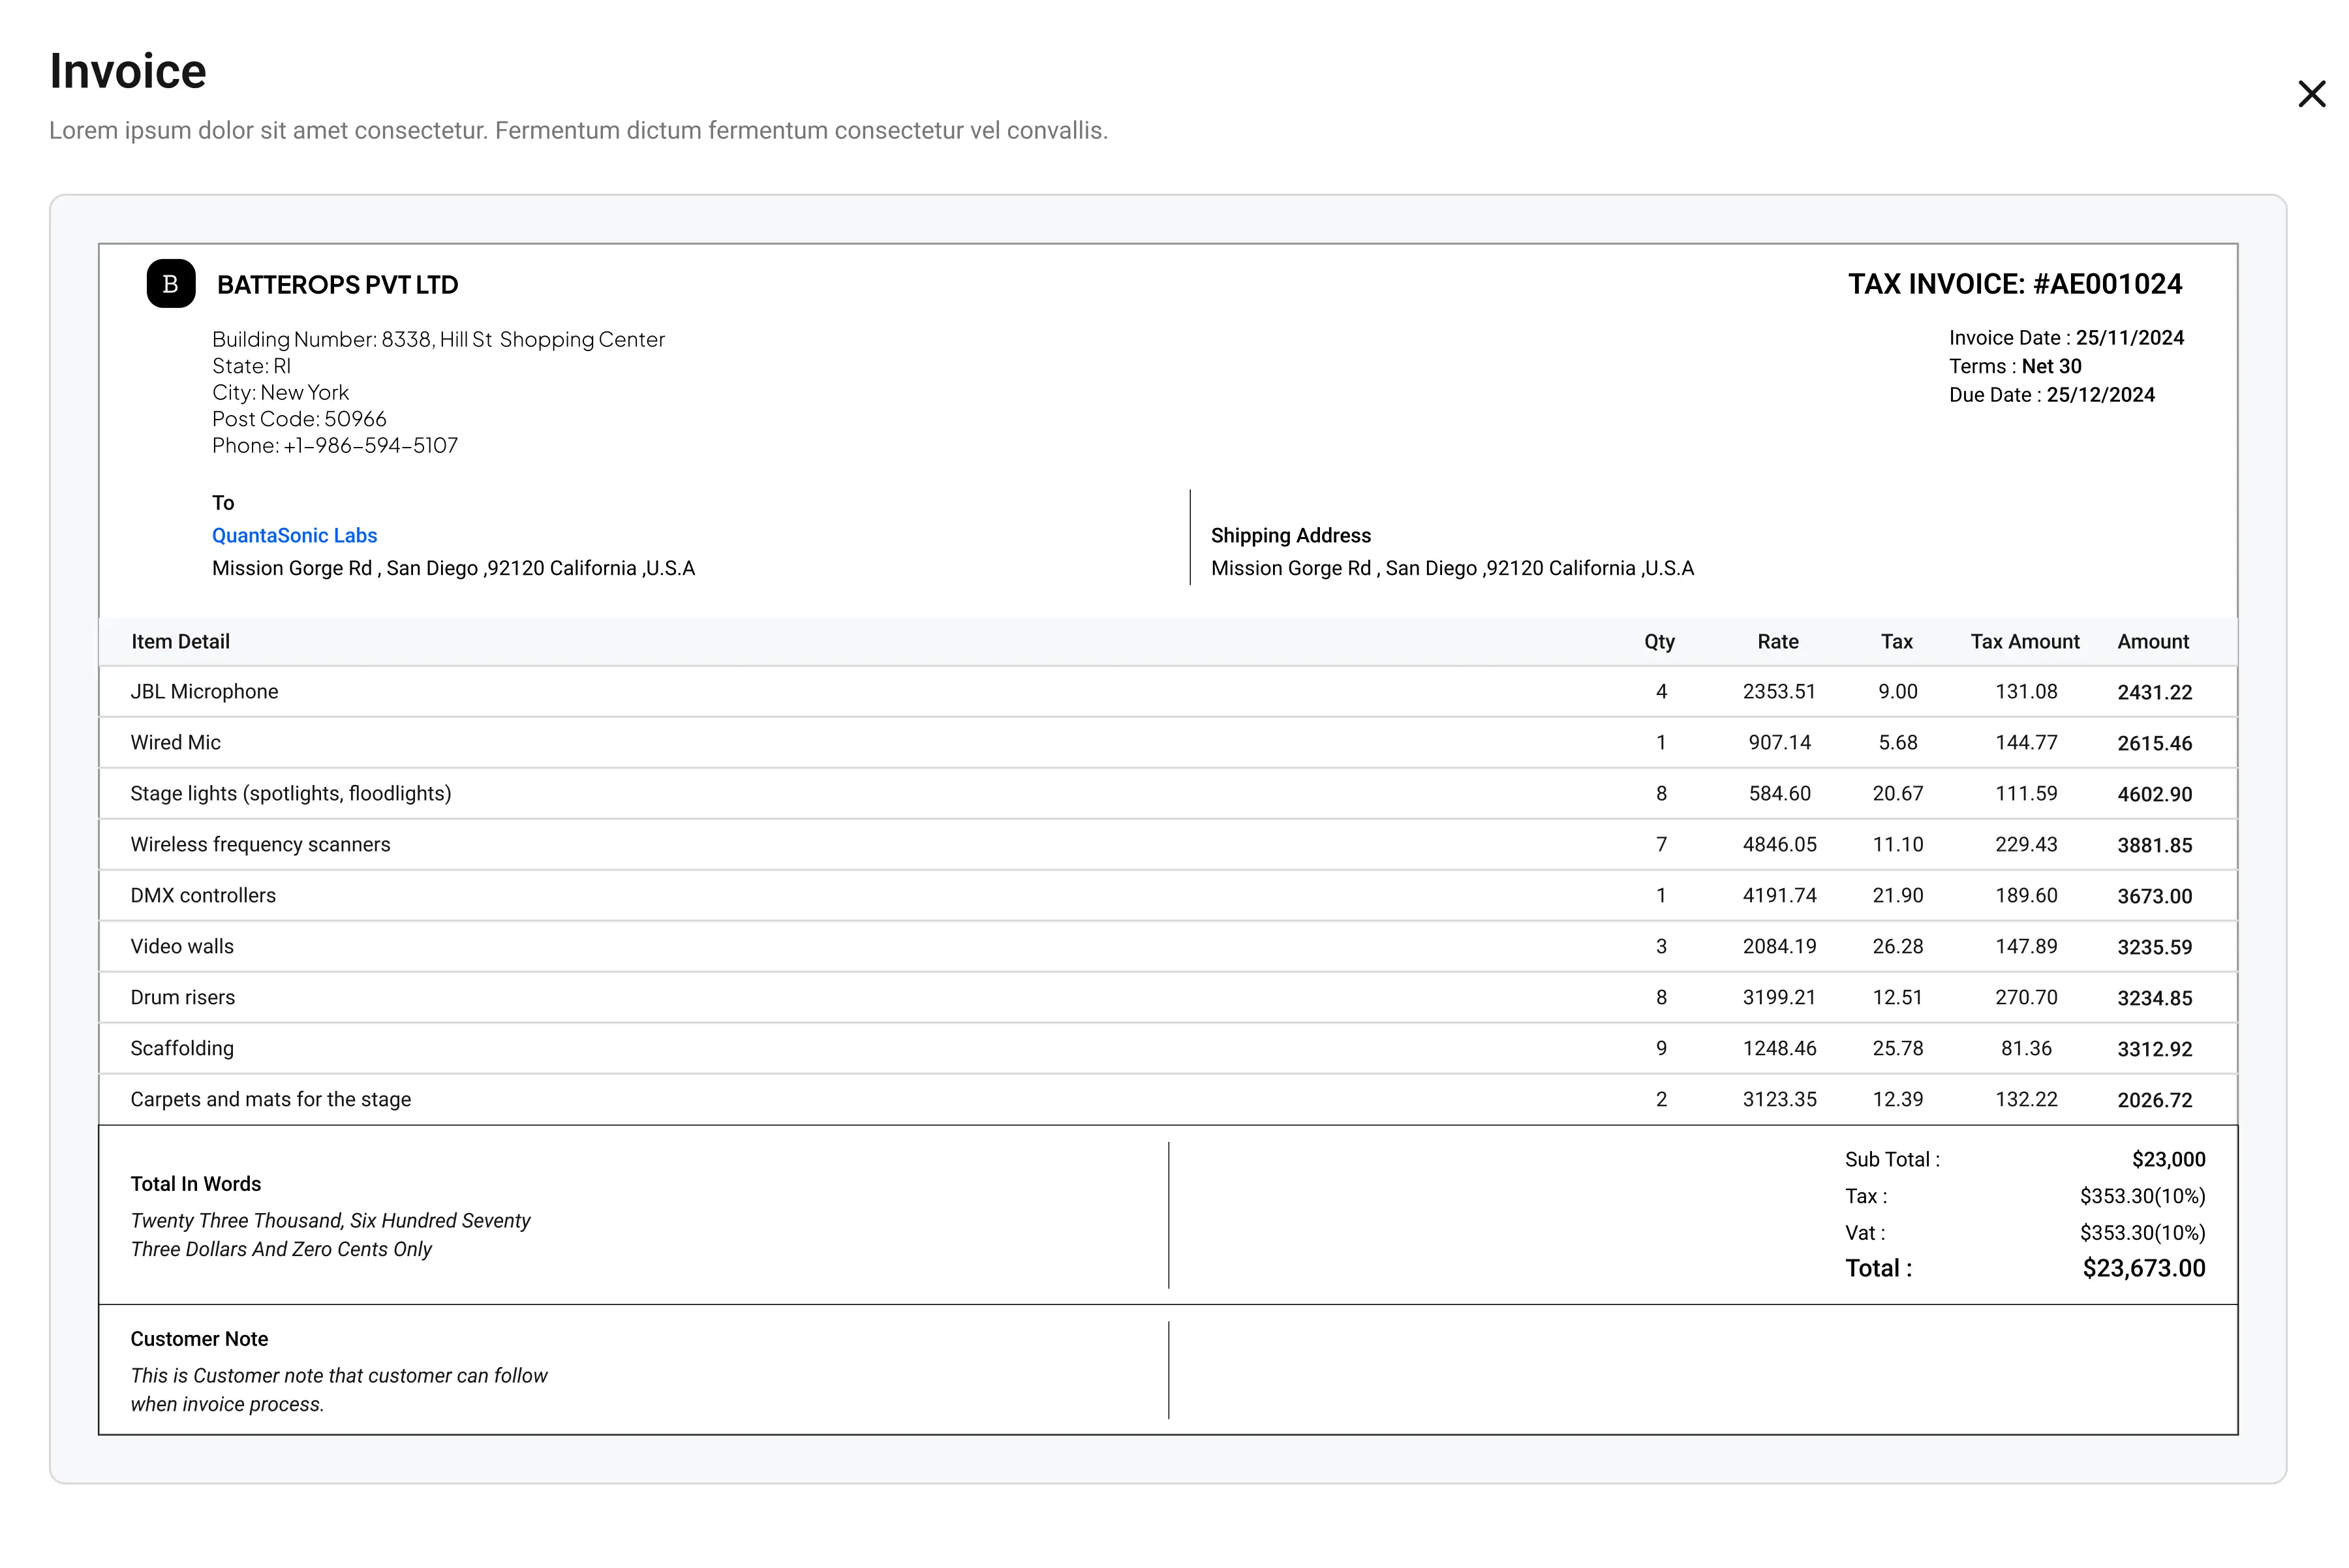
Task: Click the Amount column header
Action: (2153, 641)
